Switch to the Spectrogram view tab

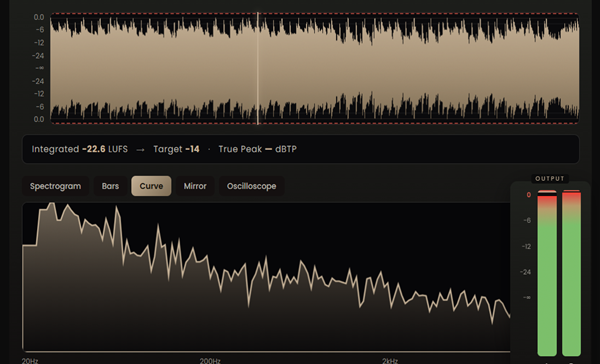pos(55,186)
